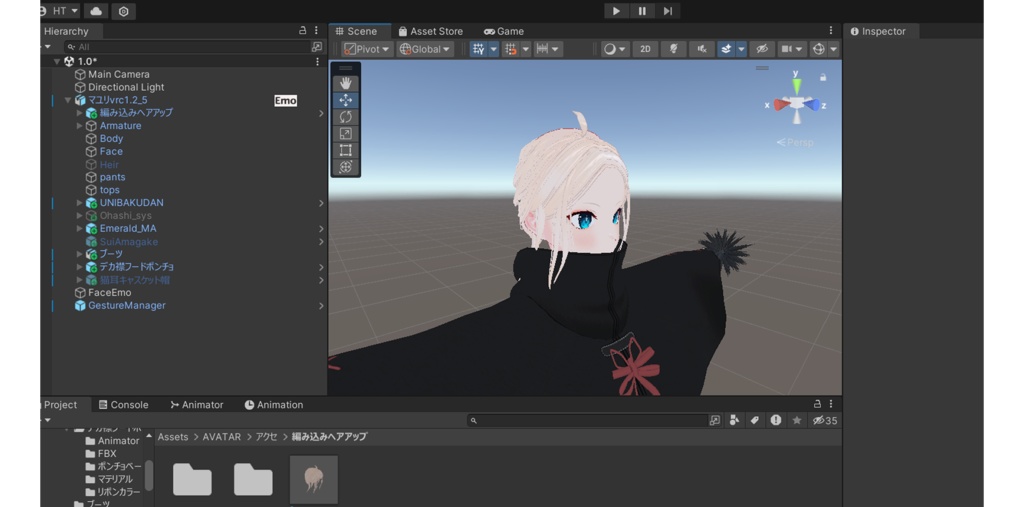Lock the Hierarchy panel
The width and height of the screenshot is (1024, 507).
pyautogui.click(x=302, y=31)
